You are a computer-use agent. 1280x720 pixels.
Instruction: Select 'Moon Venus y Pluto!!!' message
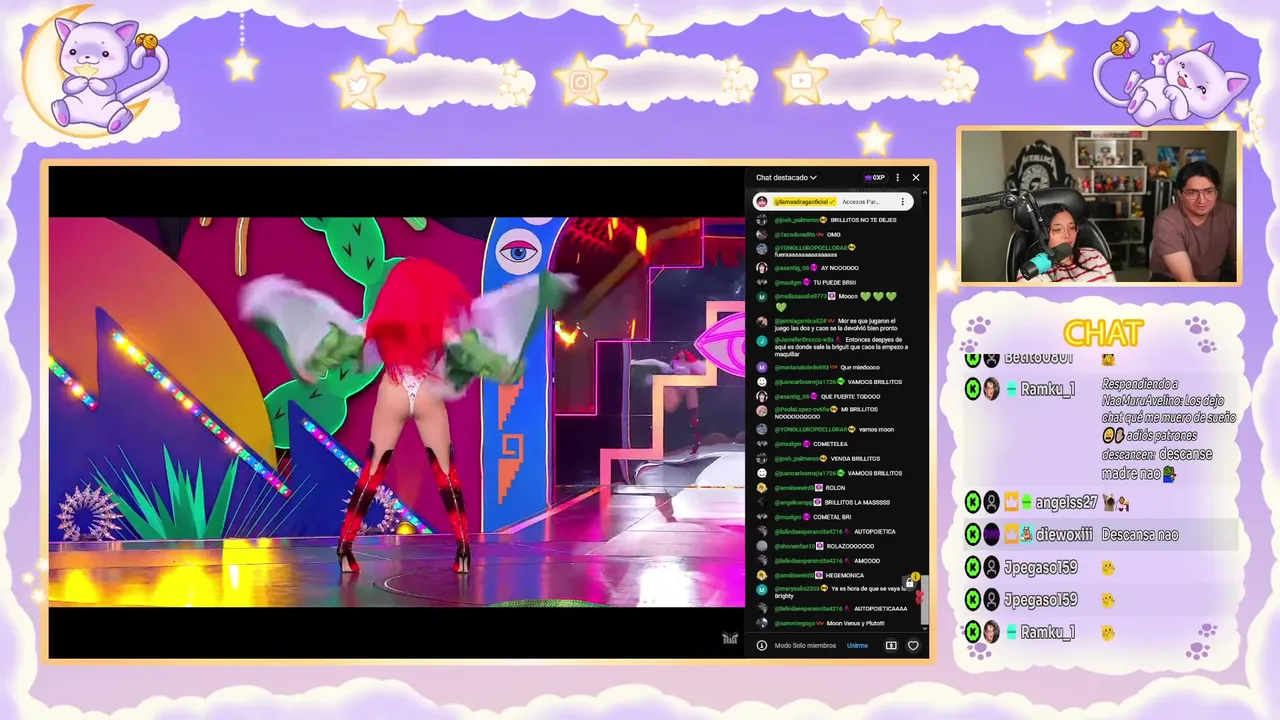pos(855,624)
